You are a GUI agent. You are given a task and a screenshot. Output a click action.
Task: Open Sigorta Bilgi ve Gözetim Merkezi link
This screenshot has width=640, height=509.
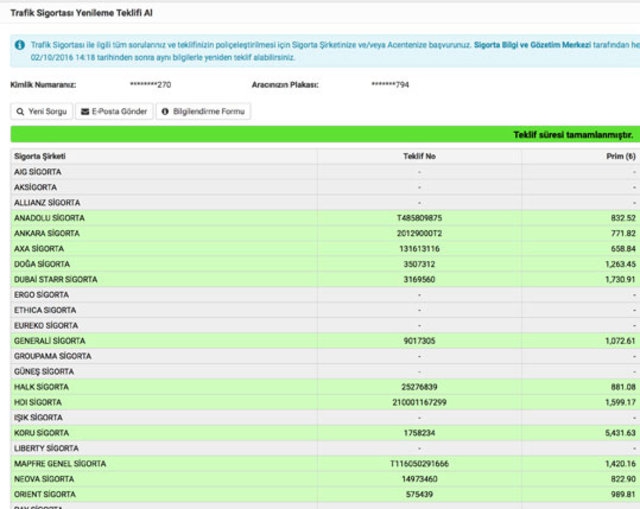click(532, 45)
